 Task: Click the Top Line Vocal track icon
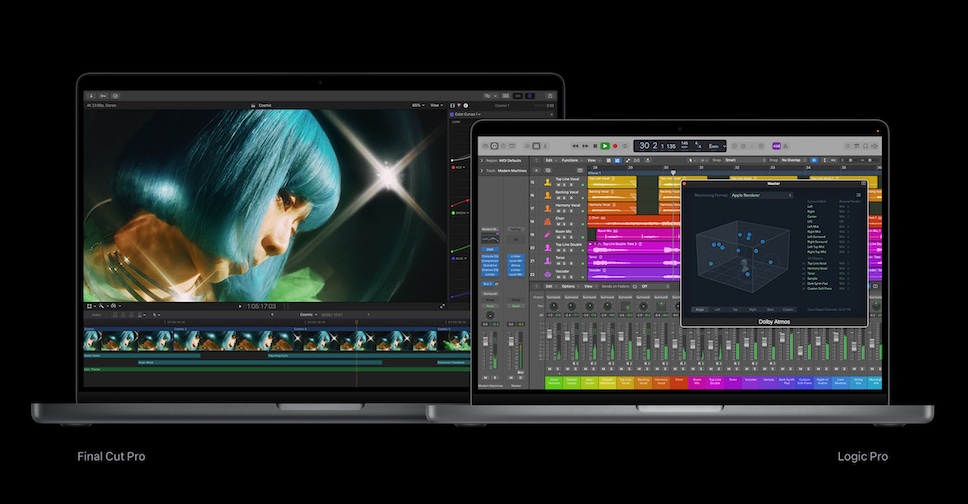click(x=548, y=181)
